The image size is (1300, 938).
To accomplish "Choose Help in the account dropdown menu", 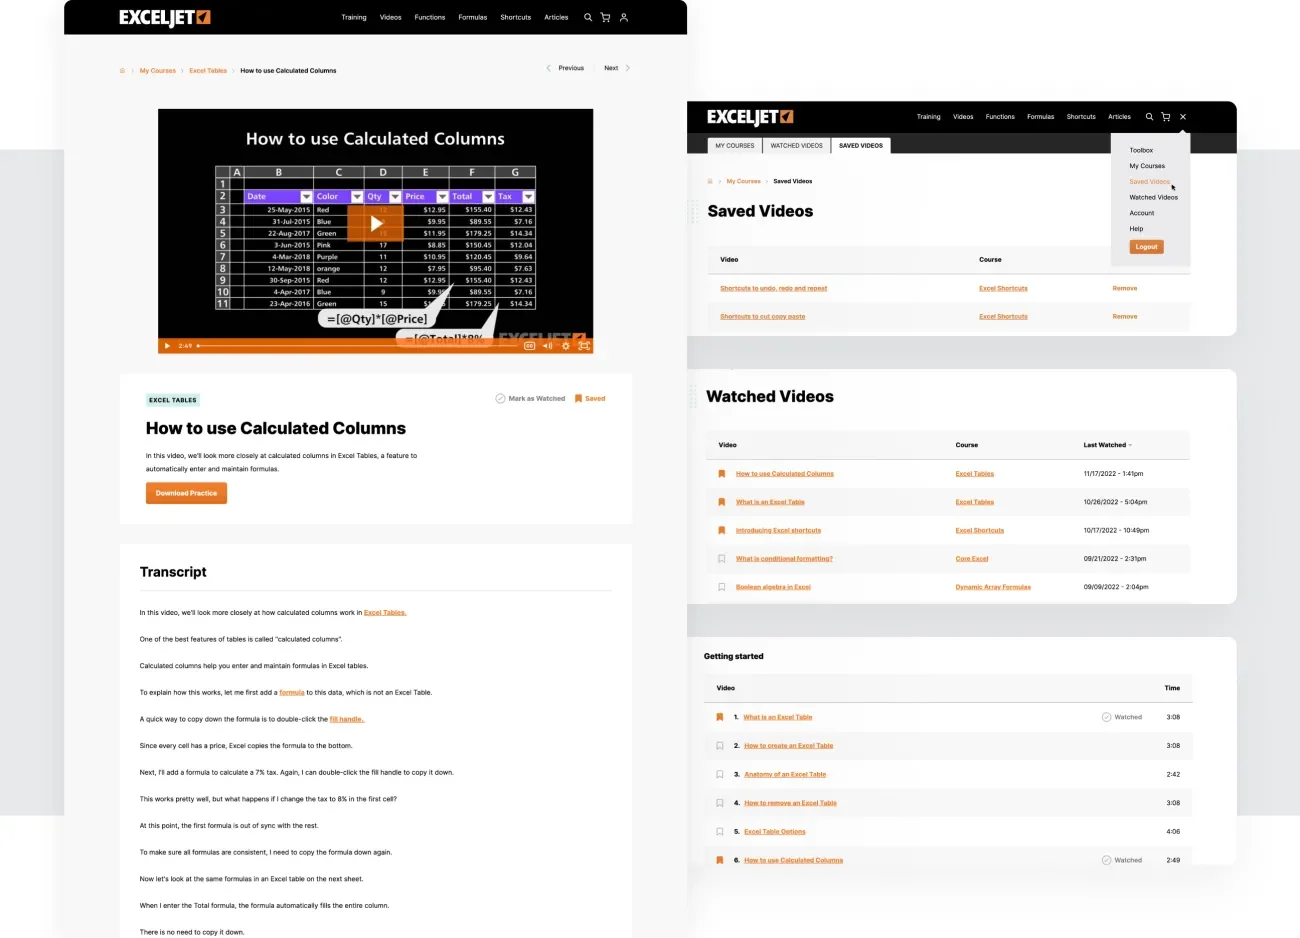I will pos(1136,228).
